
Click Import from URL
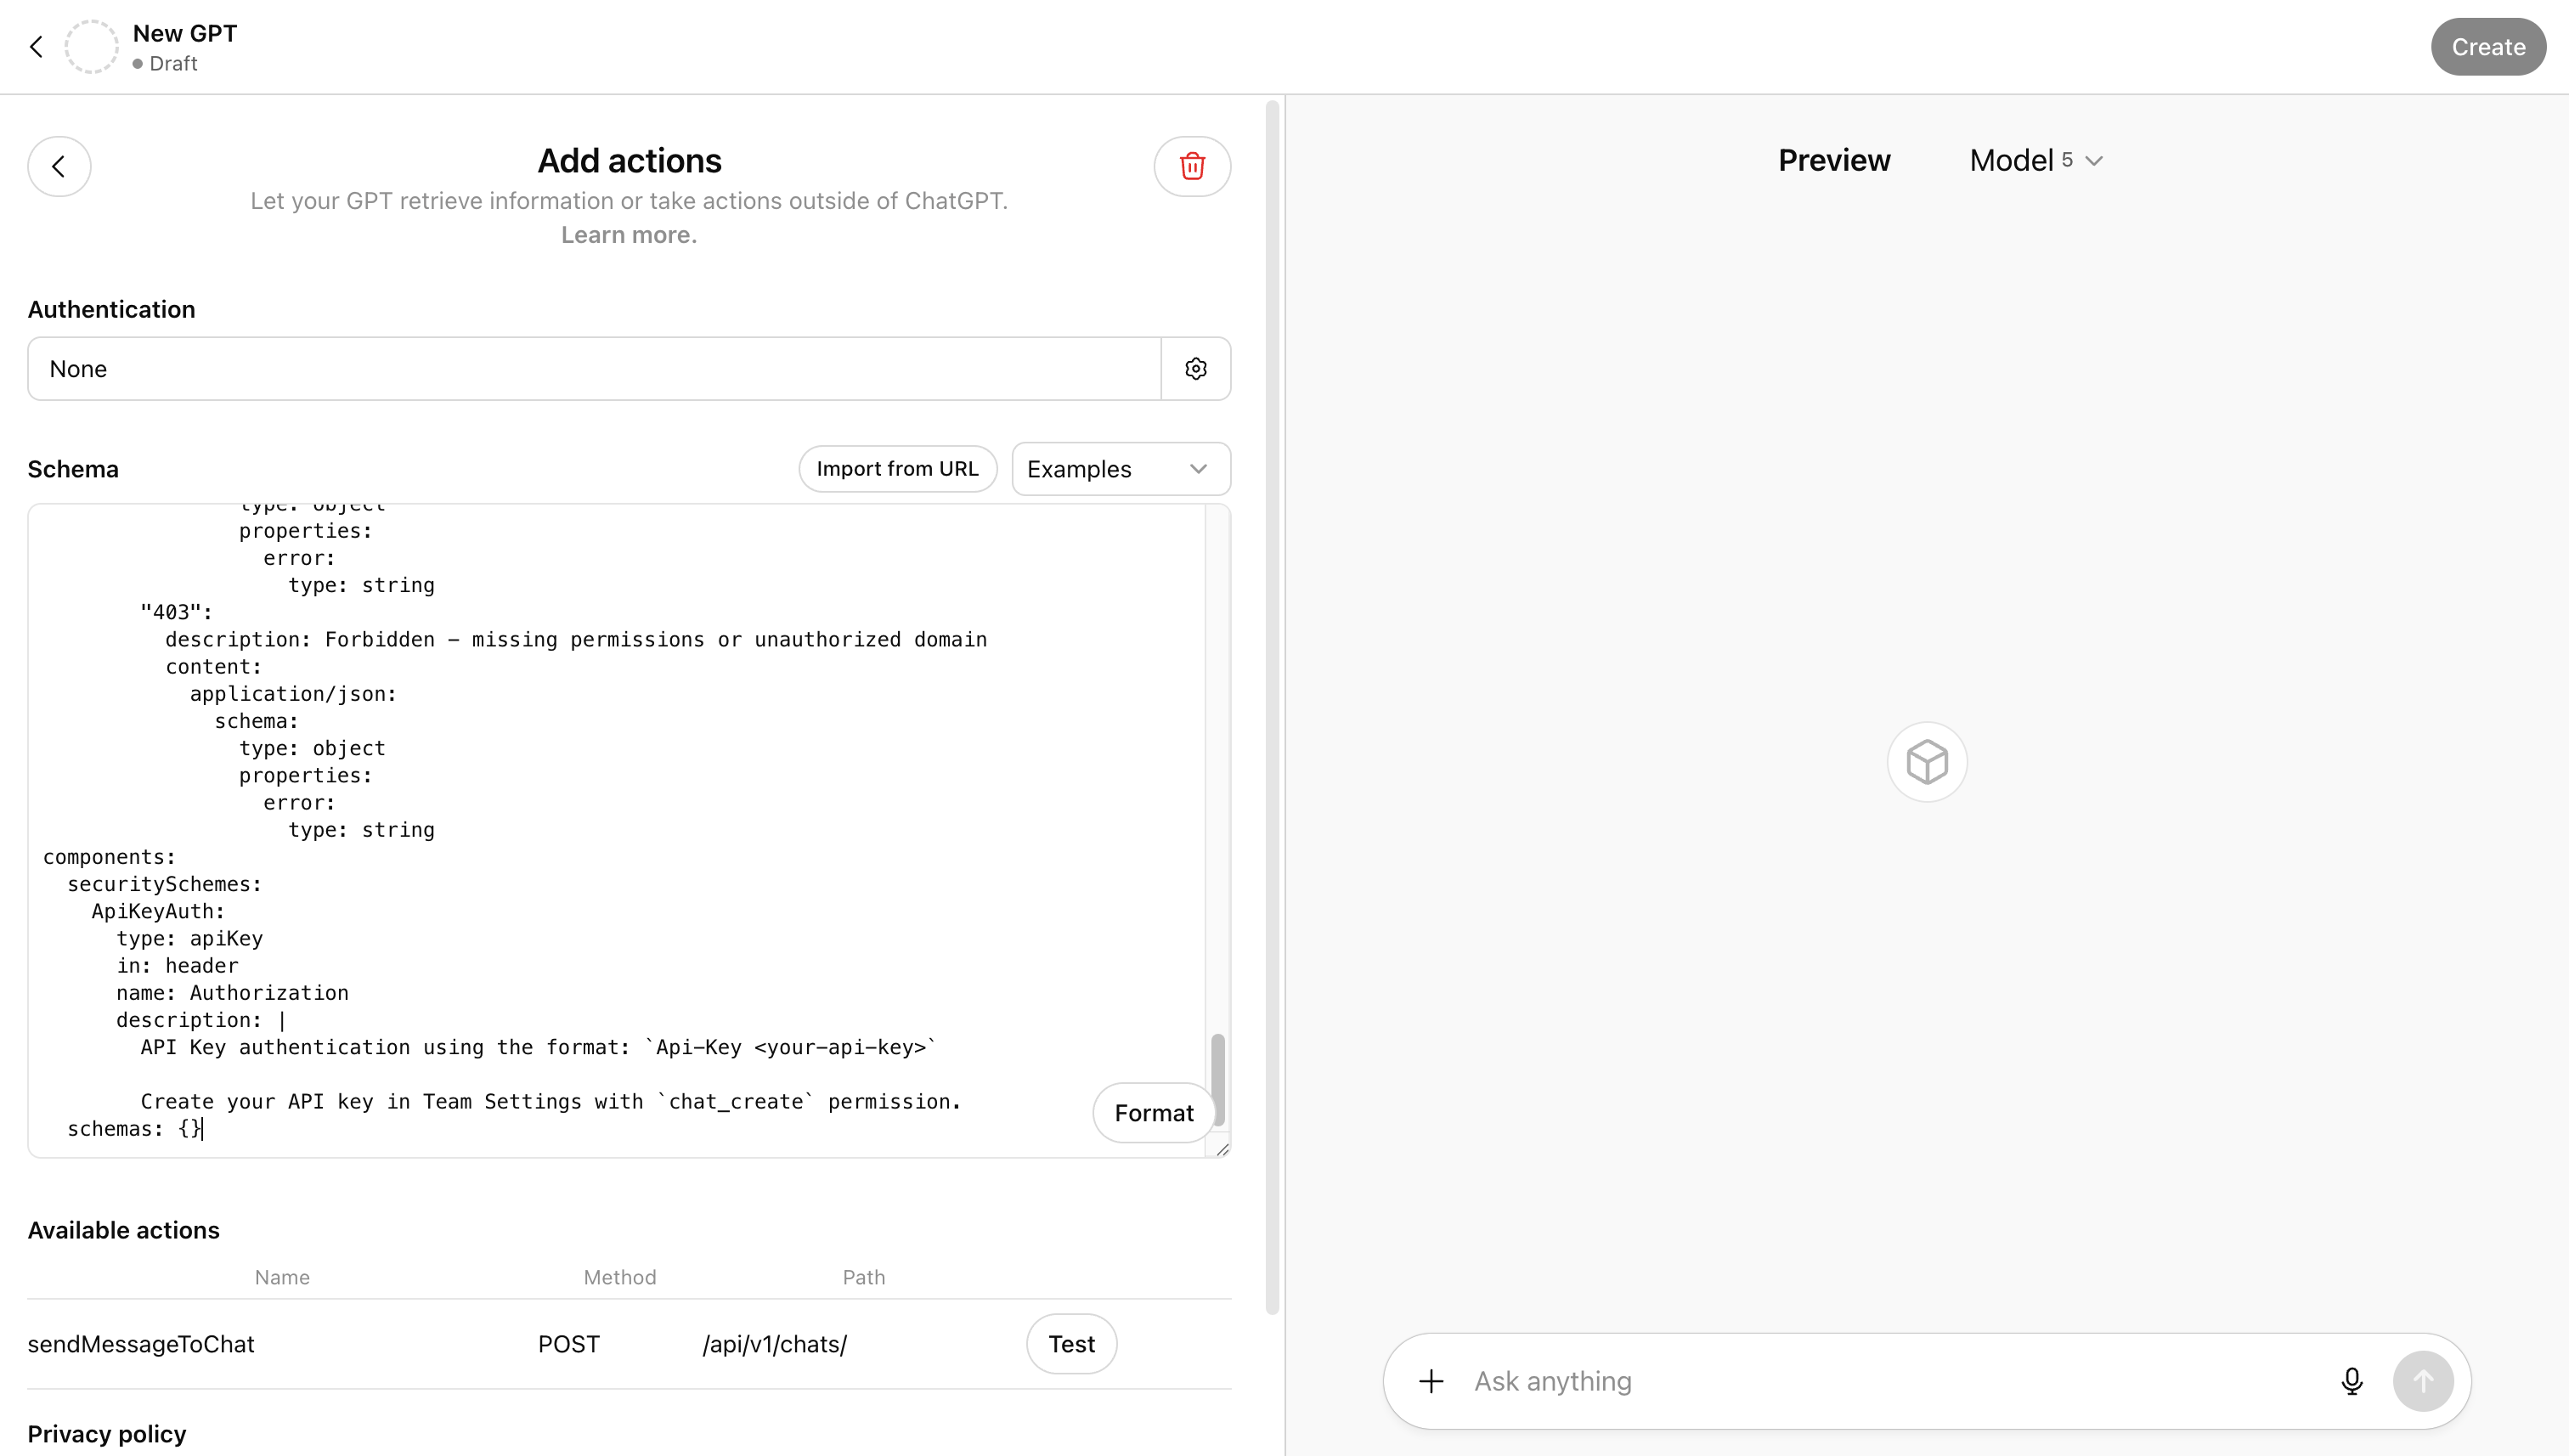tap(897, 468)
